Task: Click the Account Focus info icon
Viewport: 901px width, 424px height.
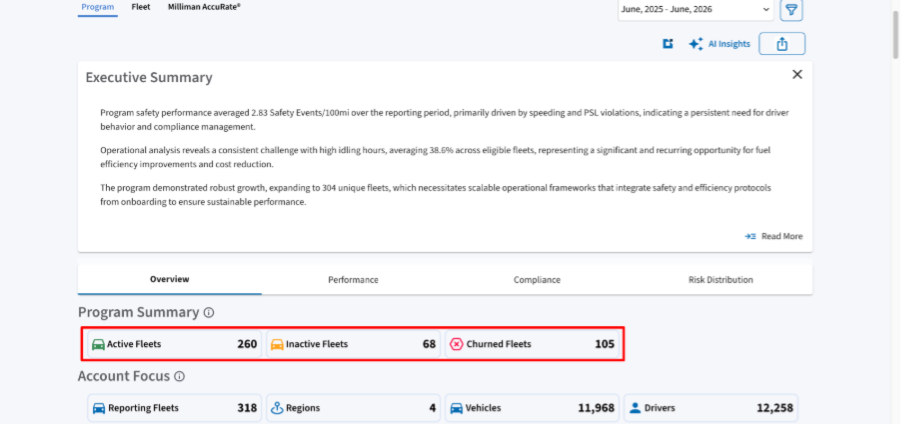Action: click(x=179, y=376)
